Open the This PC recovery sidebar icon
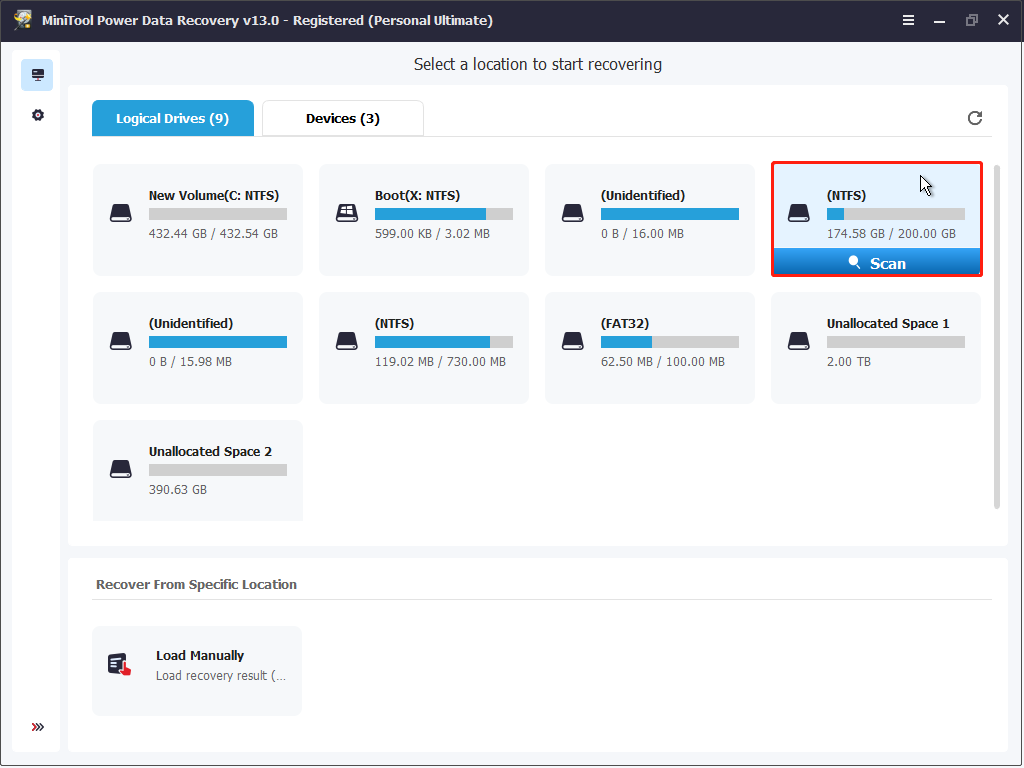1024x768 pixels. pyautogui.click(x=37, y=75)
